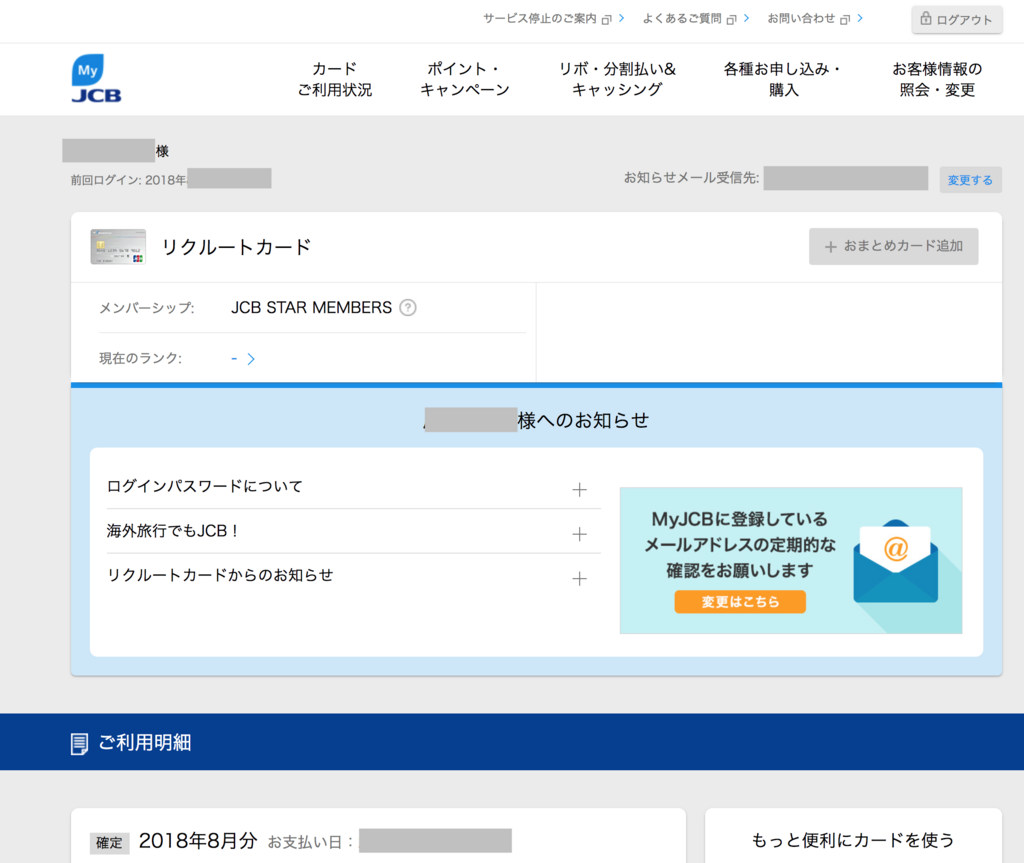Click JCB STAR MEMBERS text
The height and width of the screenshot is (863, 1024).
pos(312,308)
